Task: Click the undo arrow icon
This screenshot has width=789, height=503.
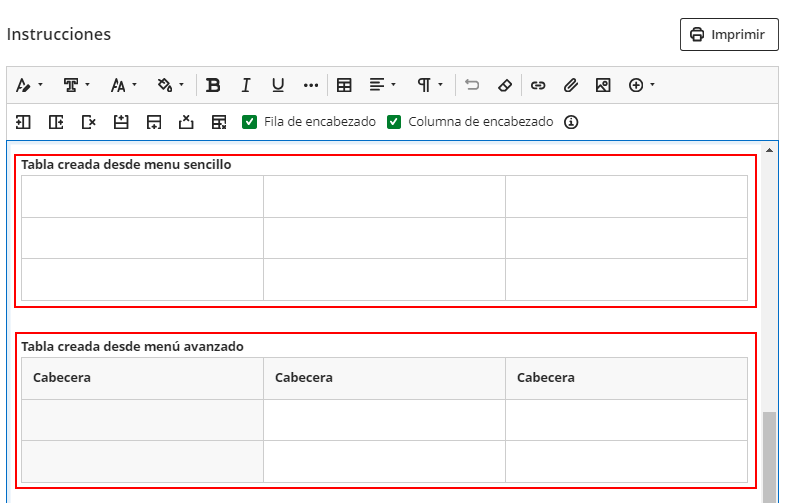Action: tap(472, 85)
